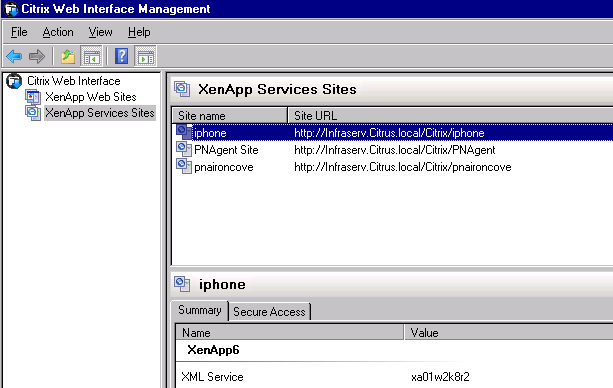Open the View menu
This screenshot has height=388, width=613.
(x=100, y=32)
